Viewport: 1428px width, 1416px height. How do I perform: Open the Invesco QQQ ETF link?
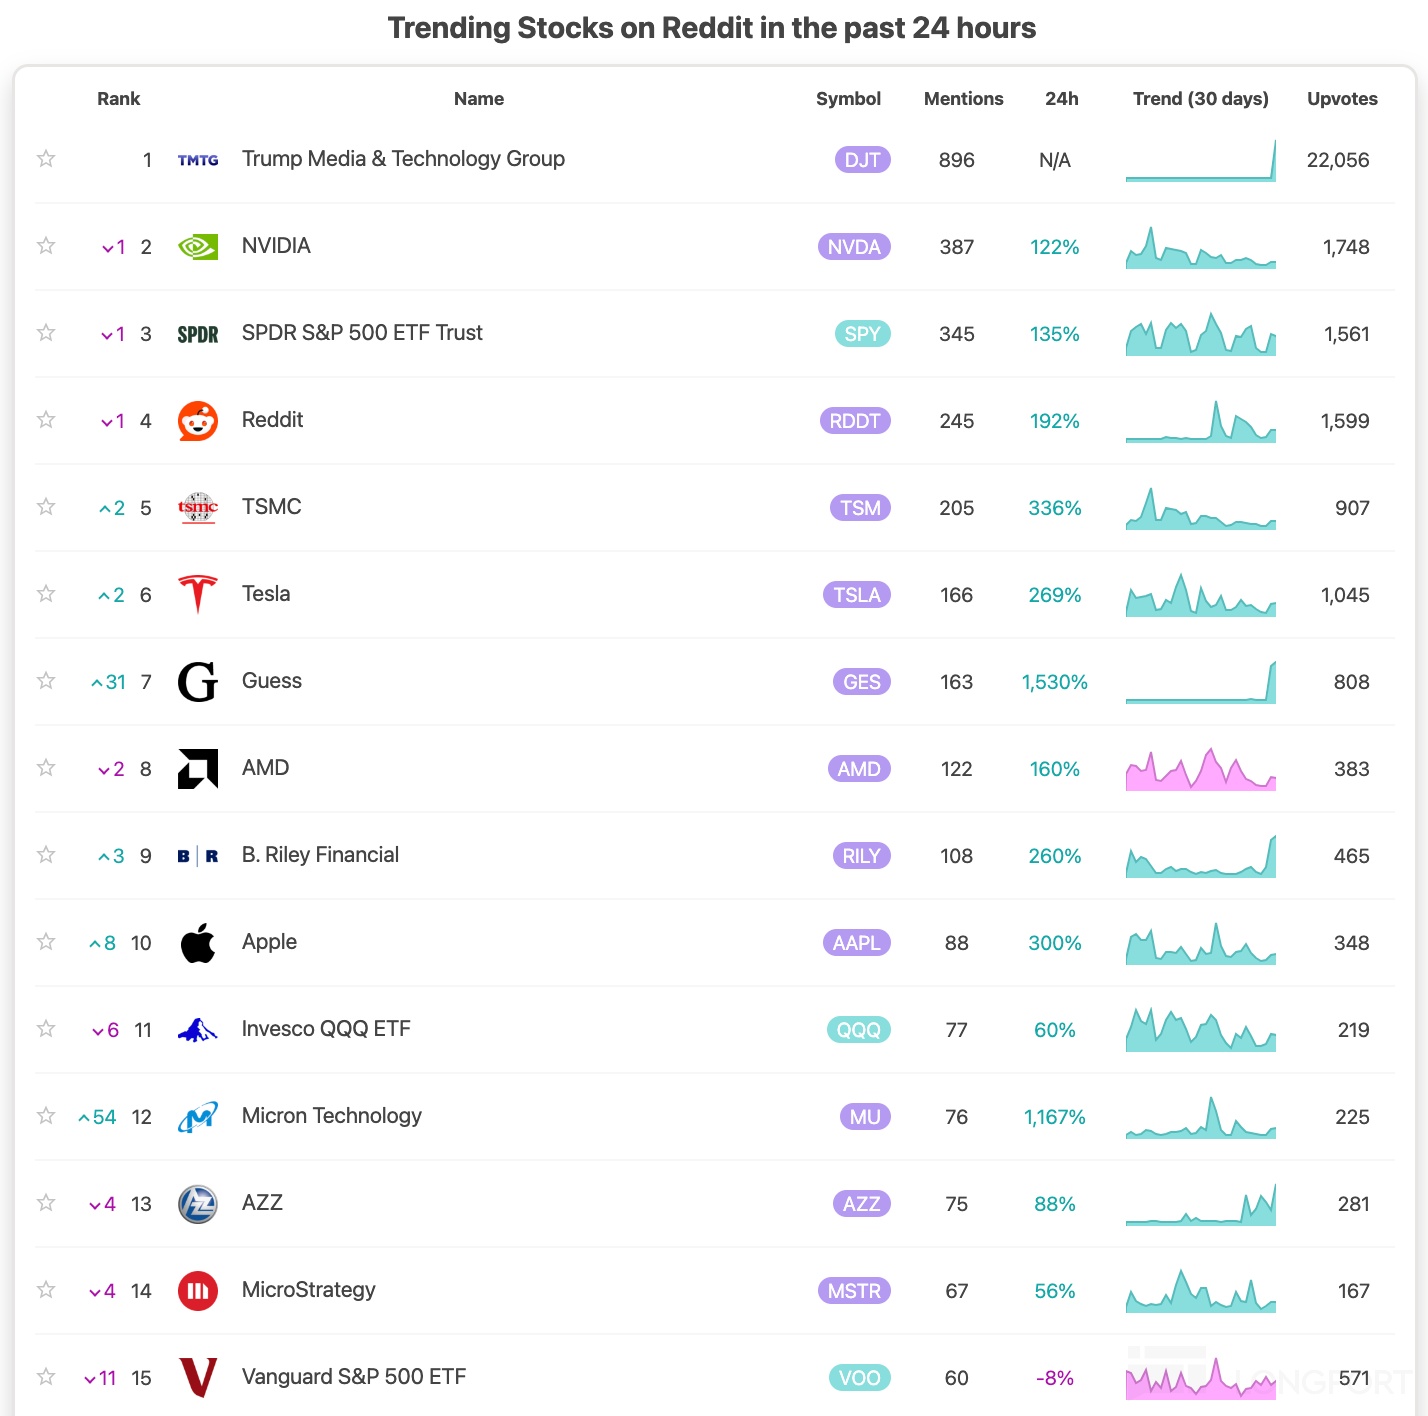point(326,1029)
